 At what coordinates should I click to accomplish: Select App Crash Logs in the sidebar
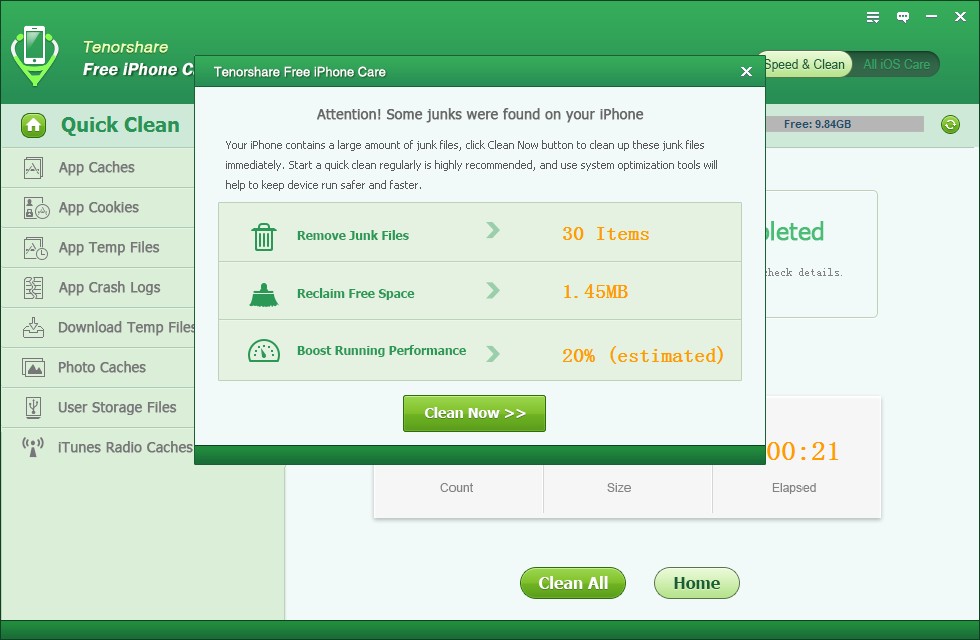[99, 288]
